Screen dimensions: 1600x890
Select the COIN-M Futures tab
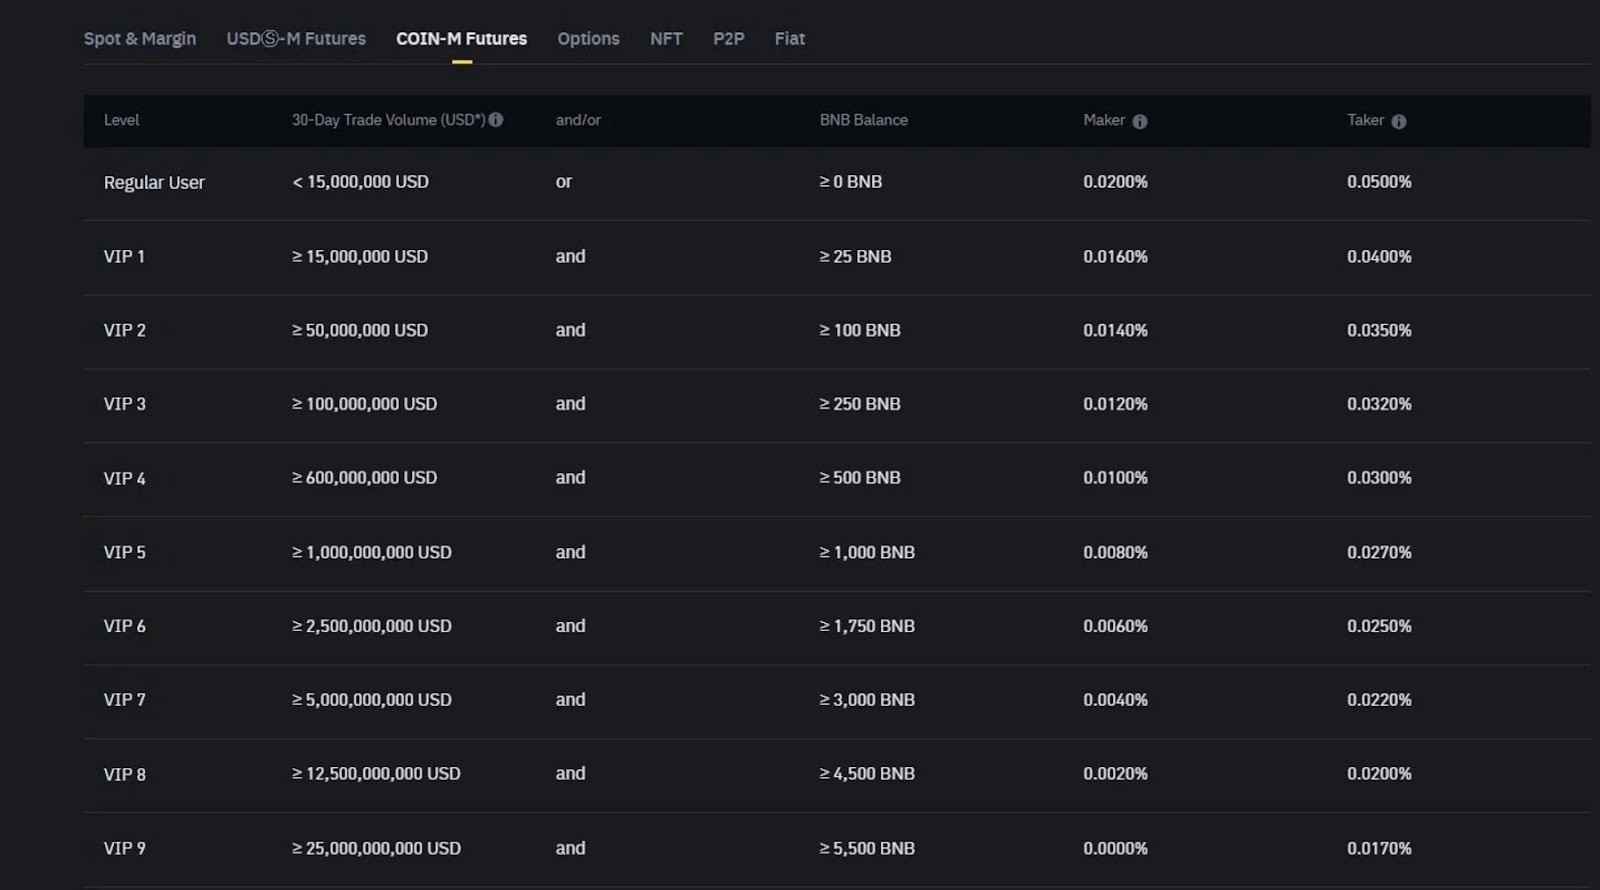(461, 39)
